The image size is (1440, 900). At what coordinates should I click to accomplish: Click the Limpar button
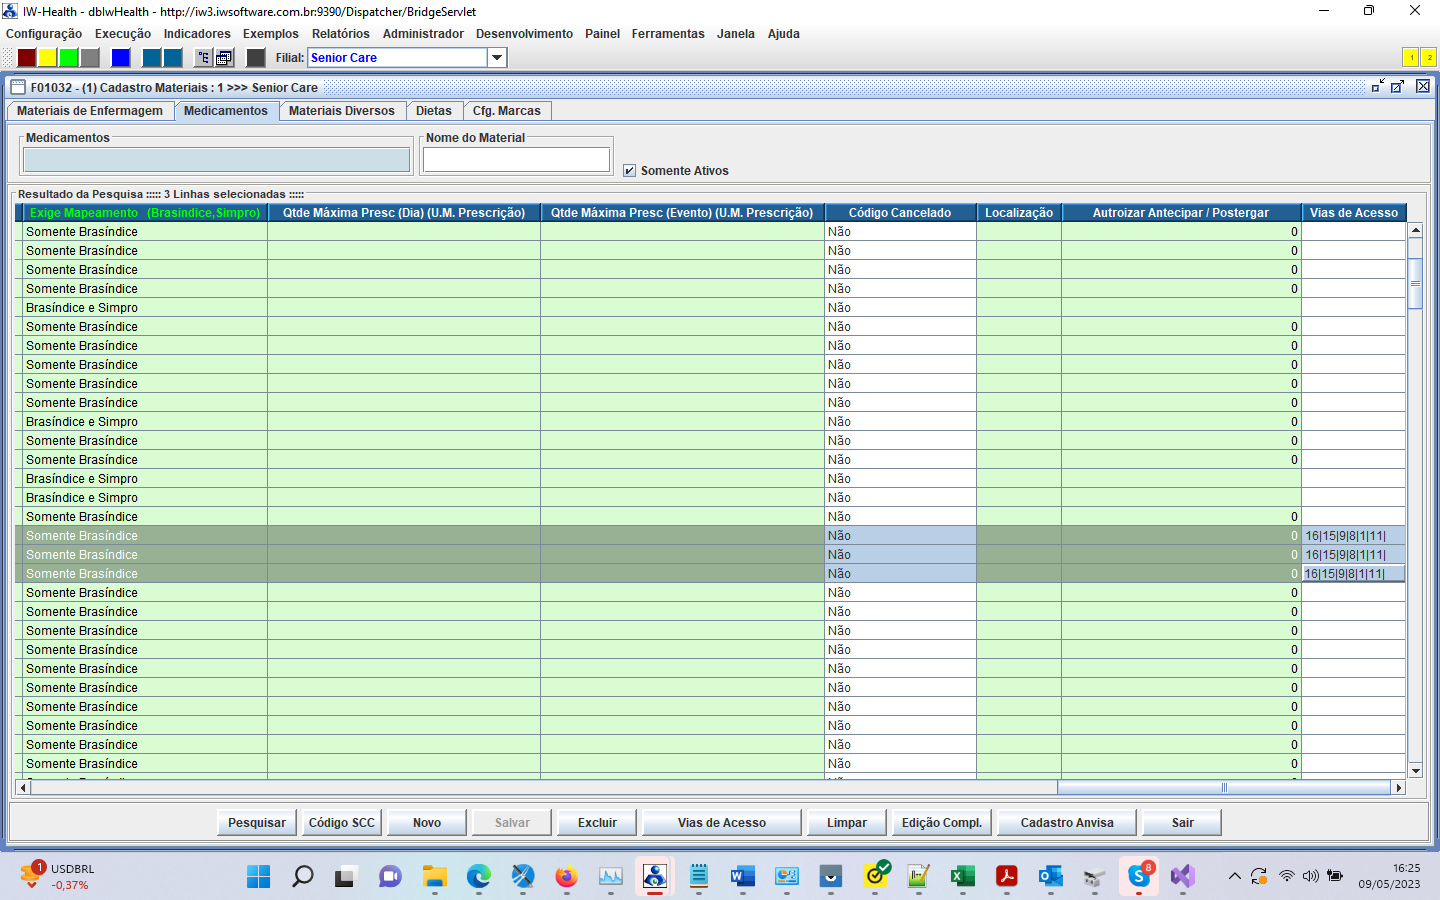point(847,823)
